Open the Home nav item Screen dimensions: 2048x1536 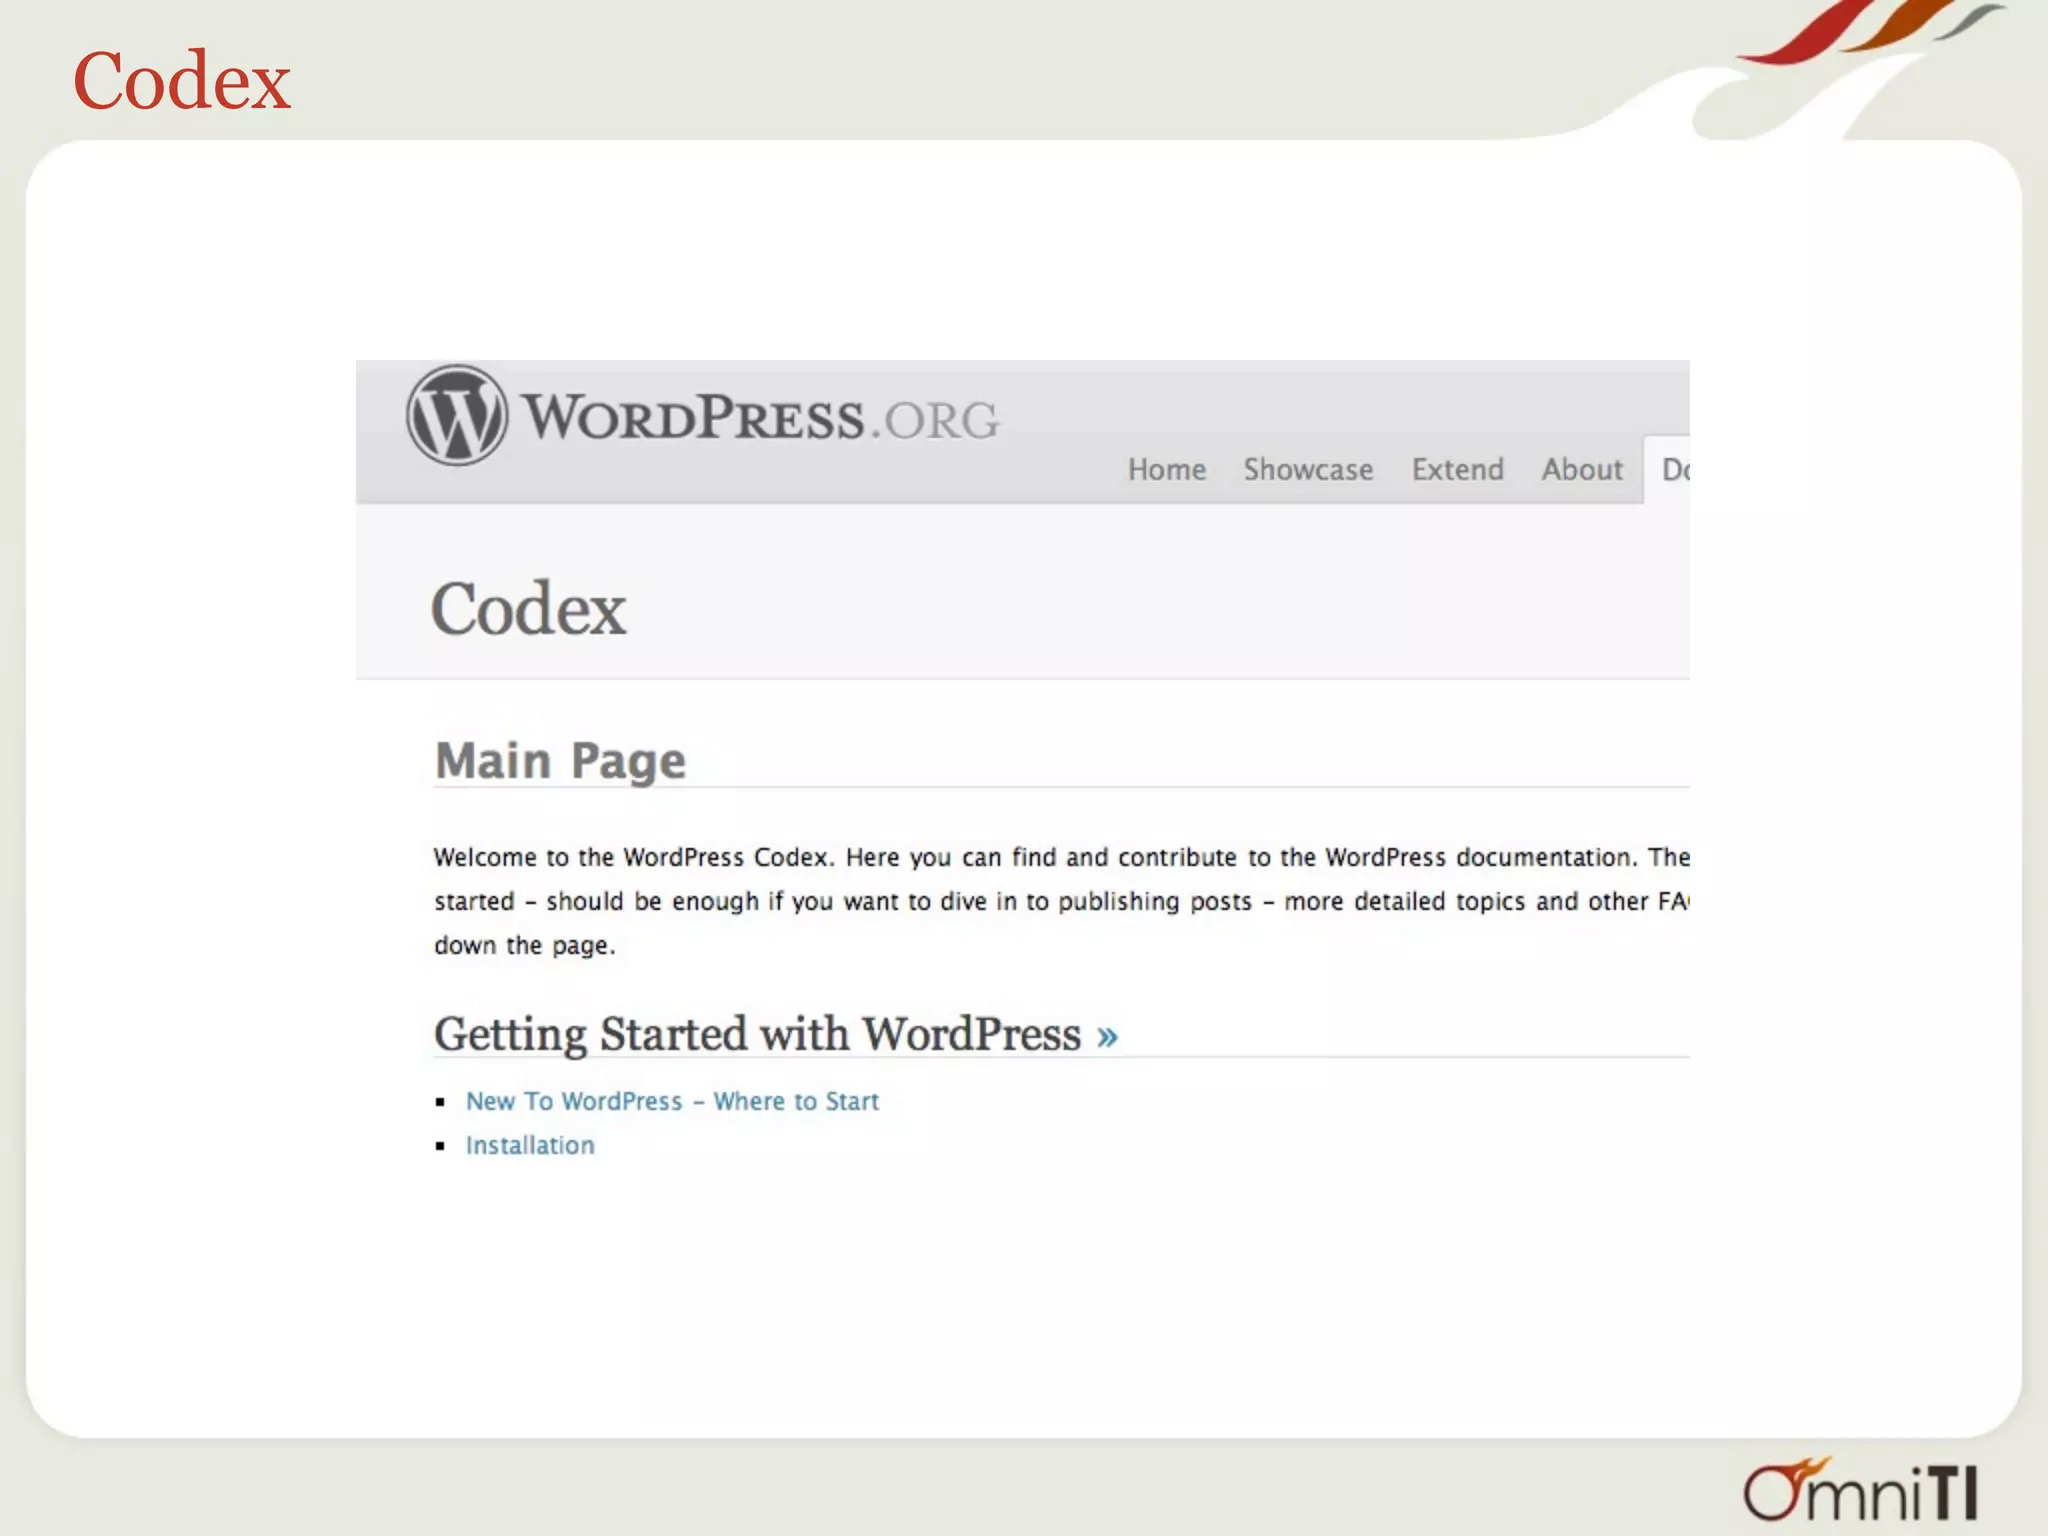tap(1167, 469)
